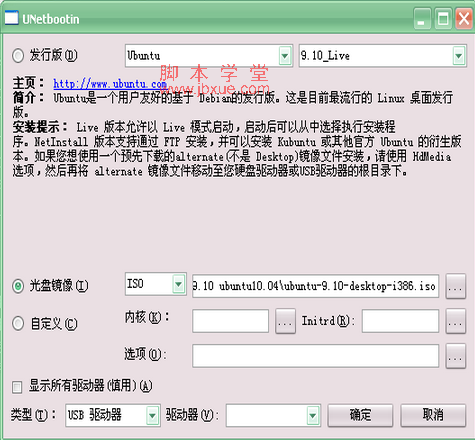Viewport: 475px width, 440px height.
Task: Browse for ISO disk image file
Action: 455,286
